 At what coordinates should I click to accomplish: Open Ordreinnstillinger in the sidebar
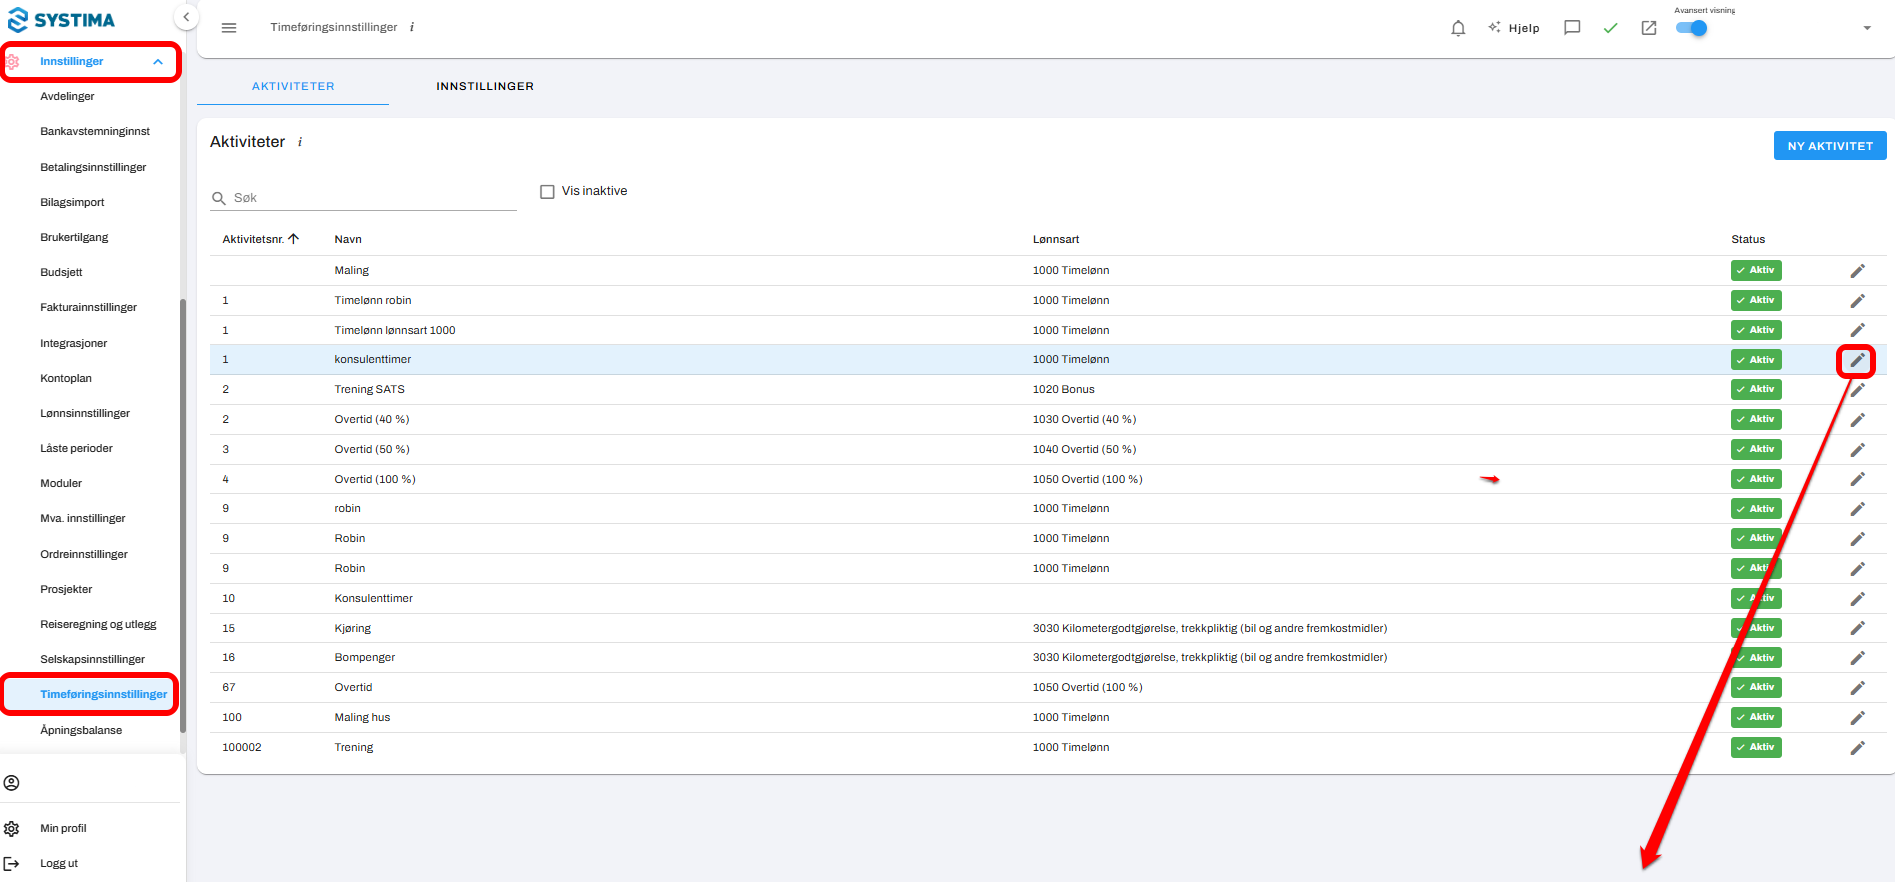(x=84, y=554)
